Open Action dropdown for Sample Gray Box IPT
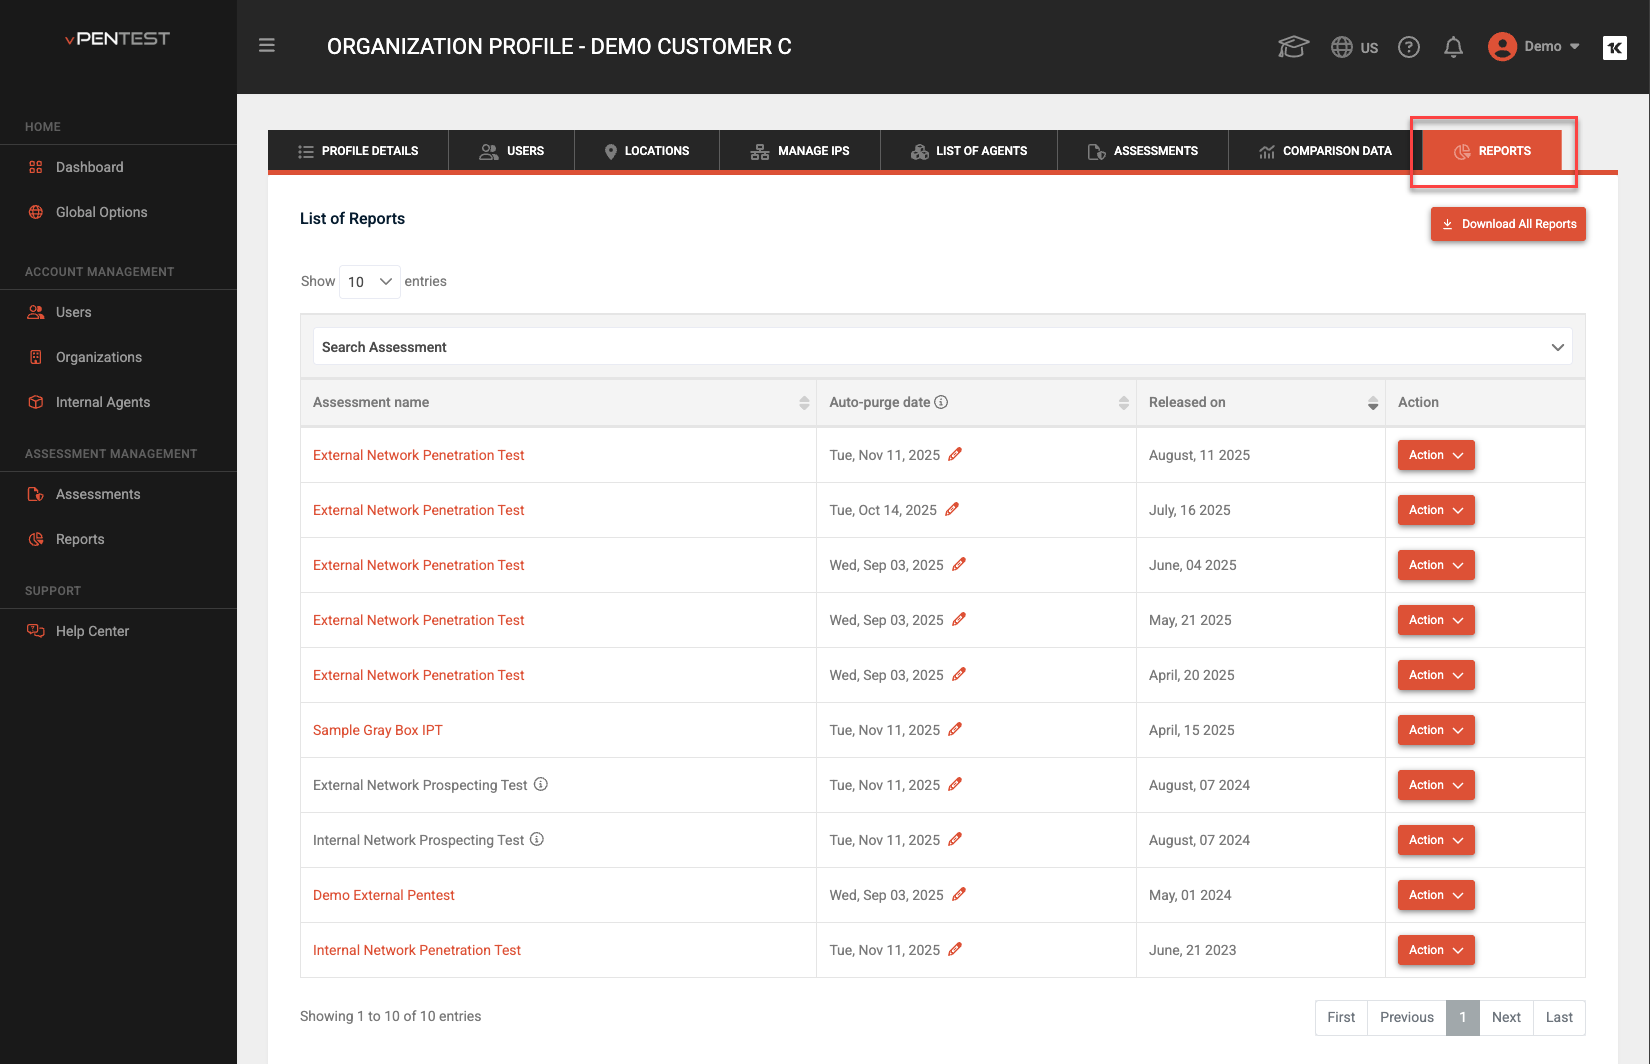Screen dimensions: 1650x1064 [1436, 730]
